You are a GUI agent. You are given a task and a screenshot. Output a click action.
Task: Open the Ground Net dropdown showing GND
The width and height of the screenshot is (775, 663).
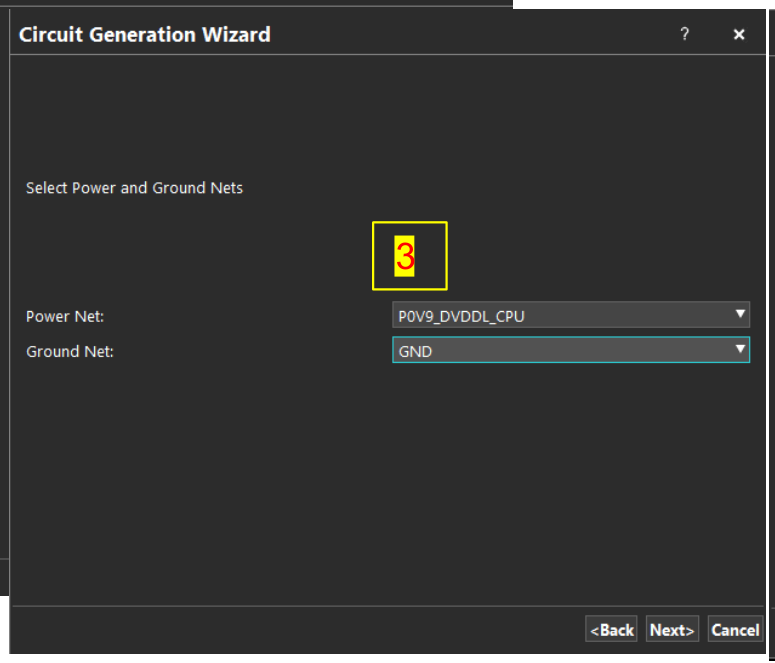click(x=571, y=350)
